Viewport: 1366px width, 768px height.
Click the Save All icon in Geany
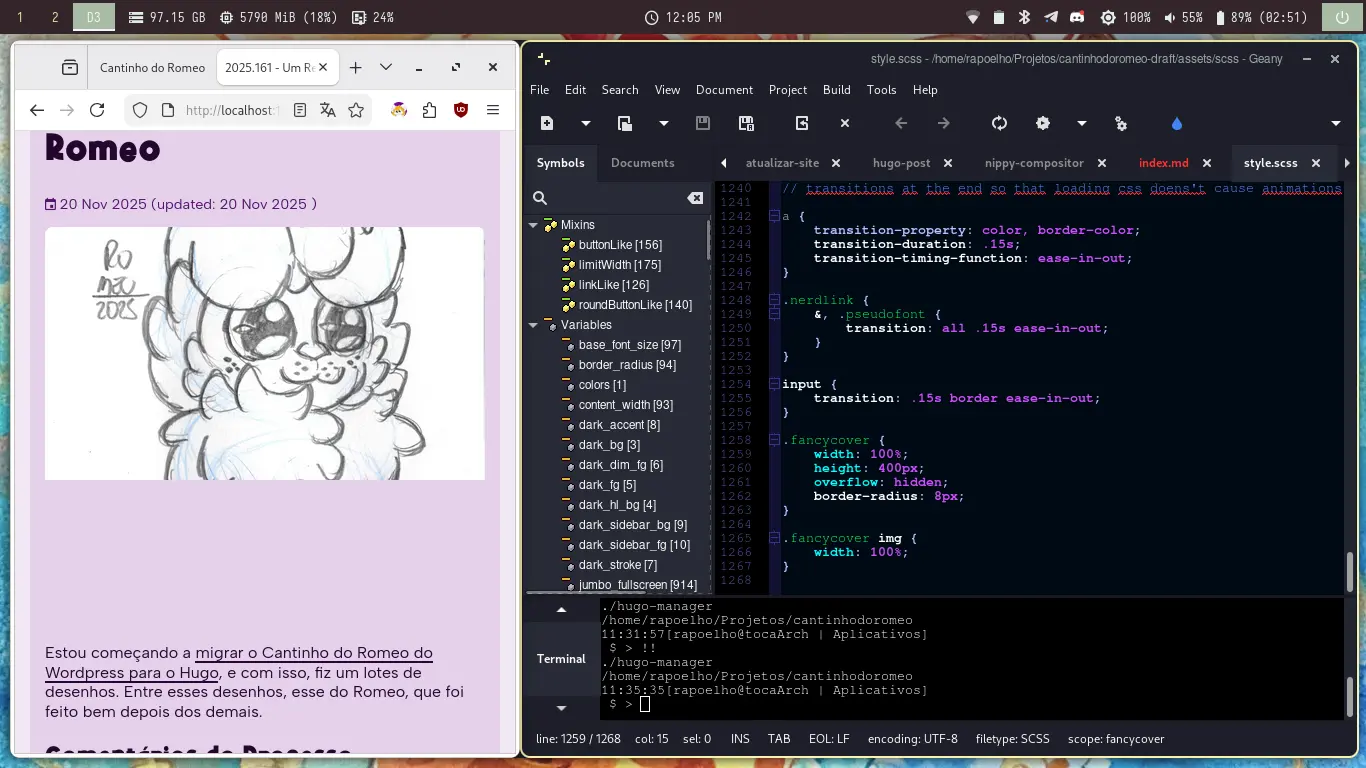(x=745, y=123)
